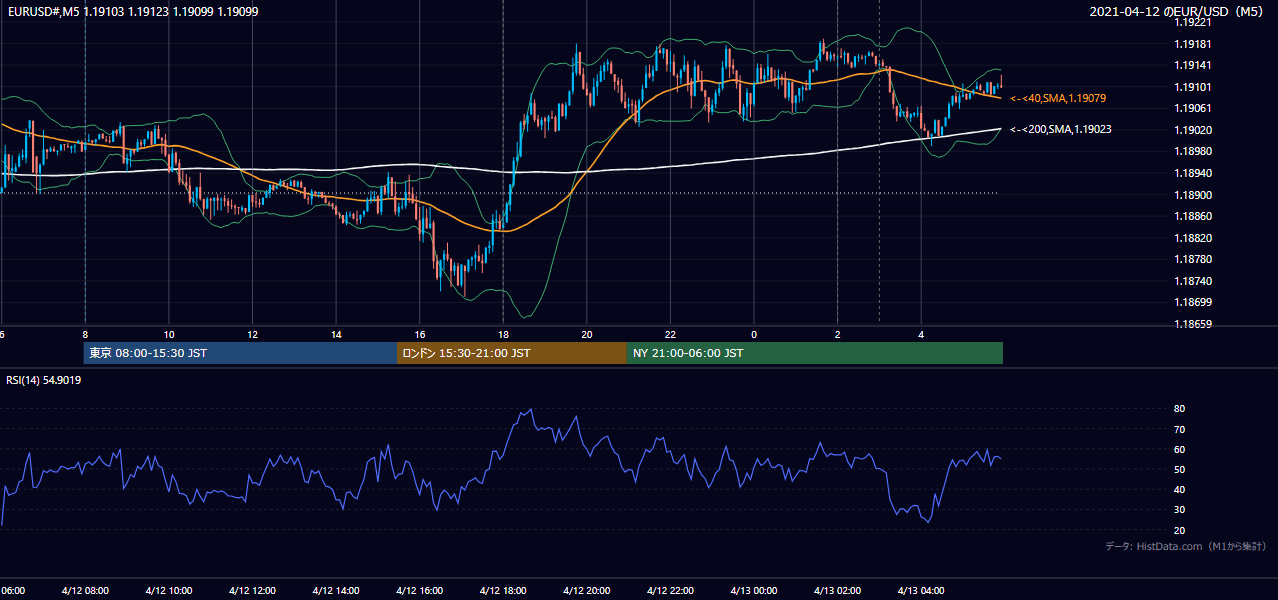Click bottom time label 4/13 02:00
This screenshot has height=600, width=1278.
837,591
